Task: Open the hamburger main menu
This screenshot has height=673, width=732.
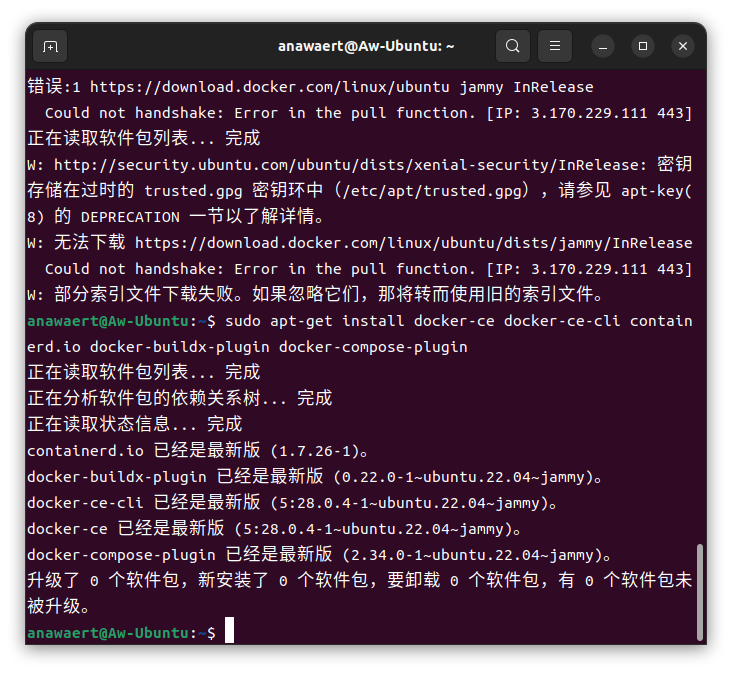Action: (555, 46)
